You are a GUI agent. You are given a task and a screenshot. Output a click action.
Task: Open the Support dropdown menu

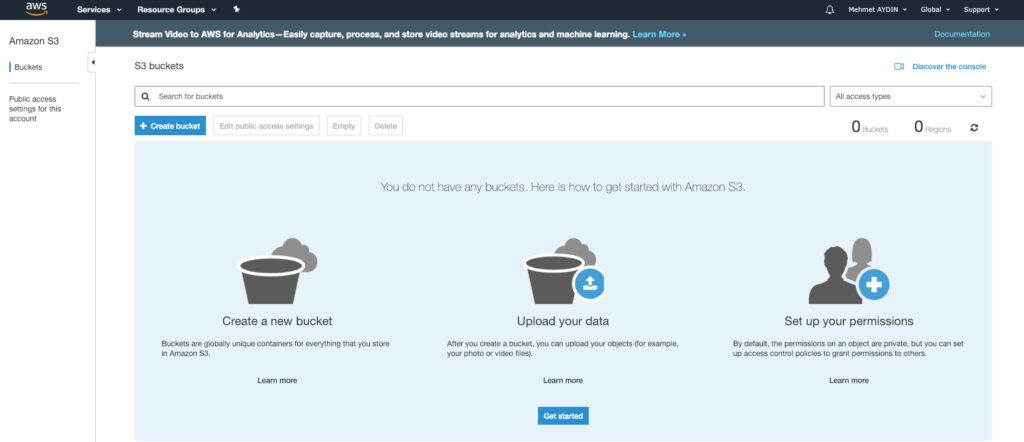981,10
